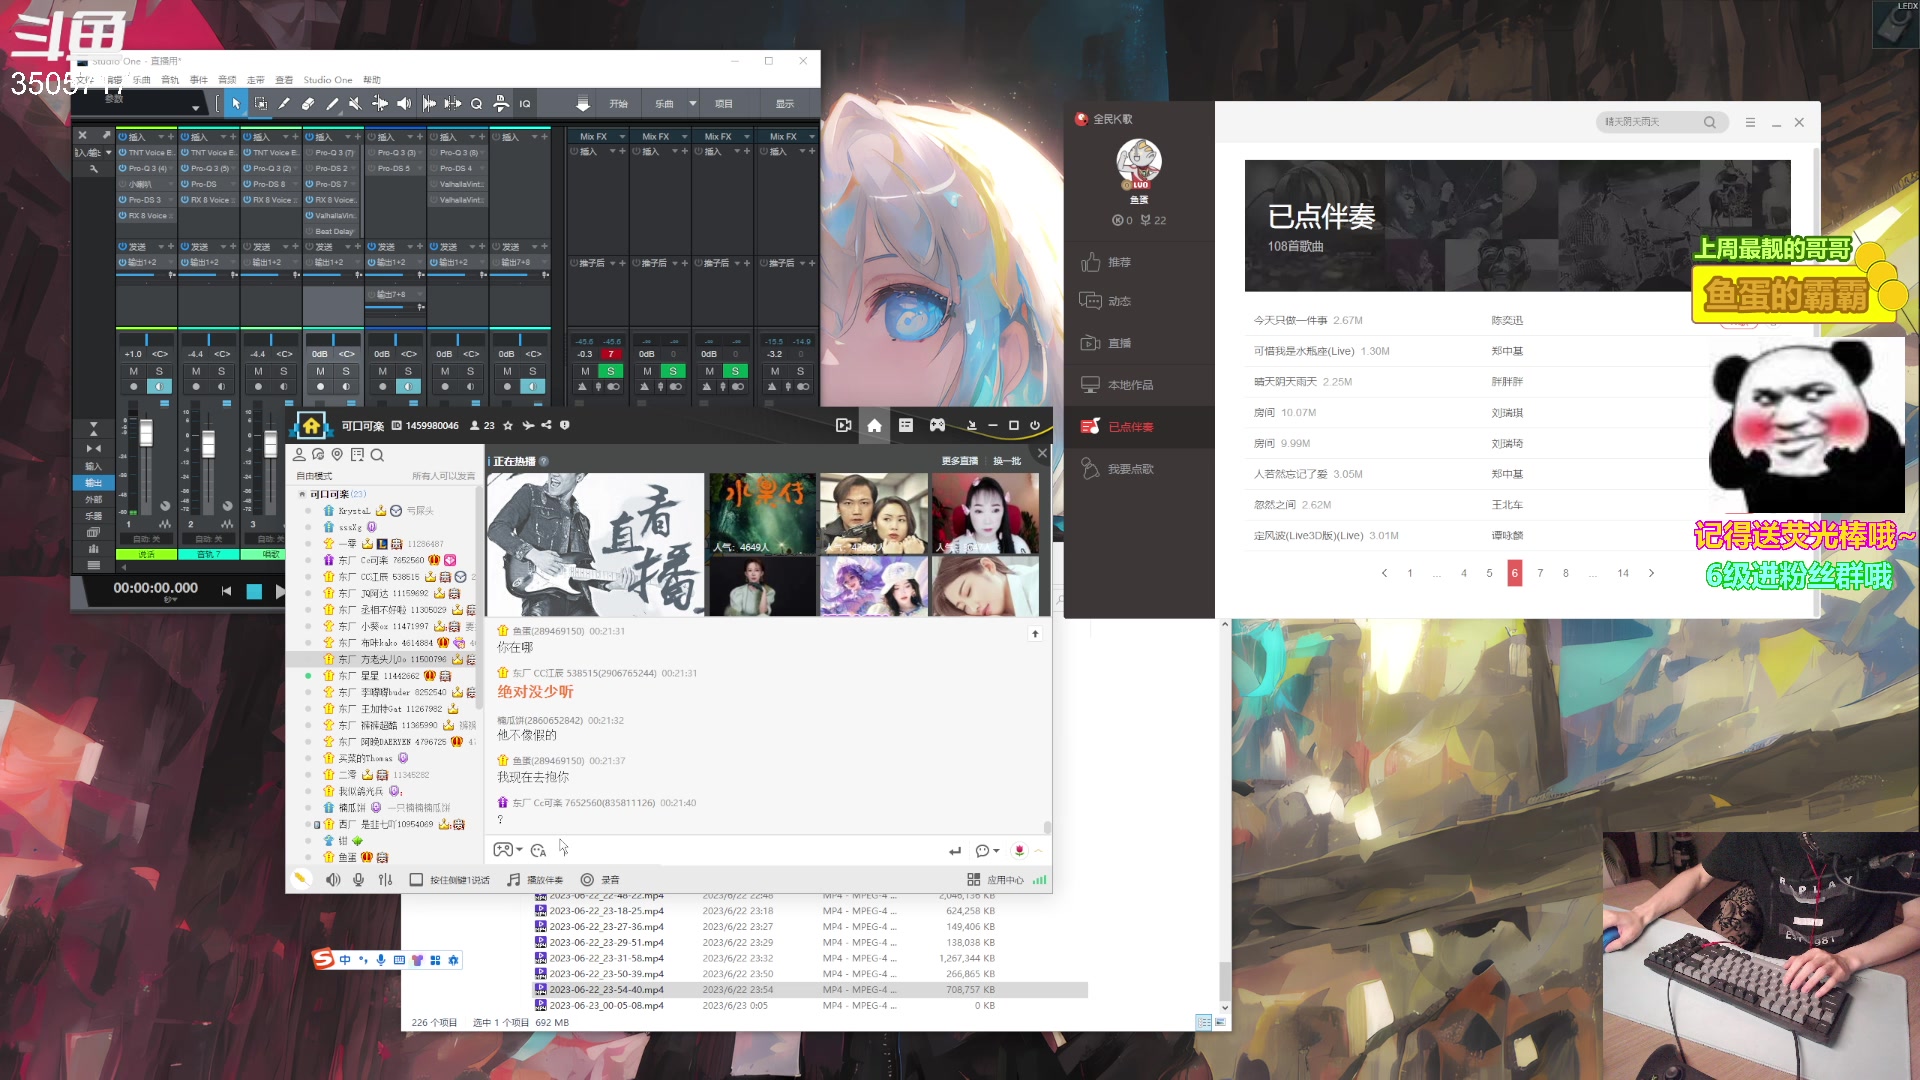Pick the Eraser tool in Studio One toolbar
Image resolution: width=1920 pixels, height=1080 pixels.
[308, 104]
